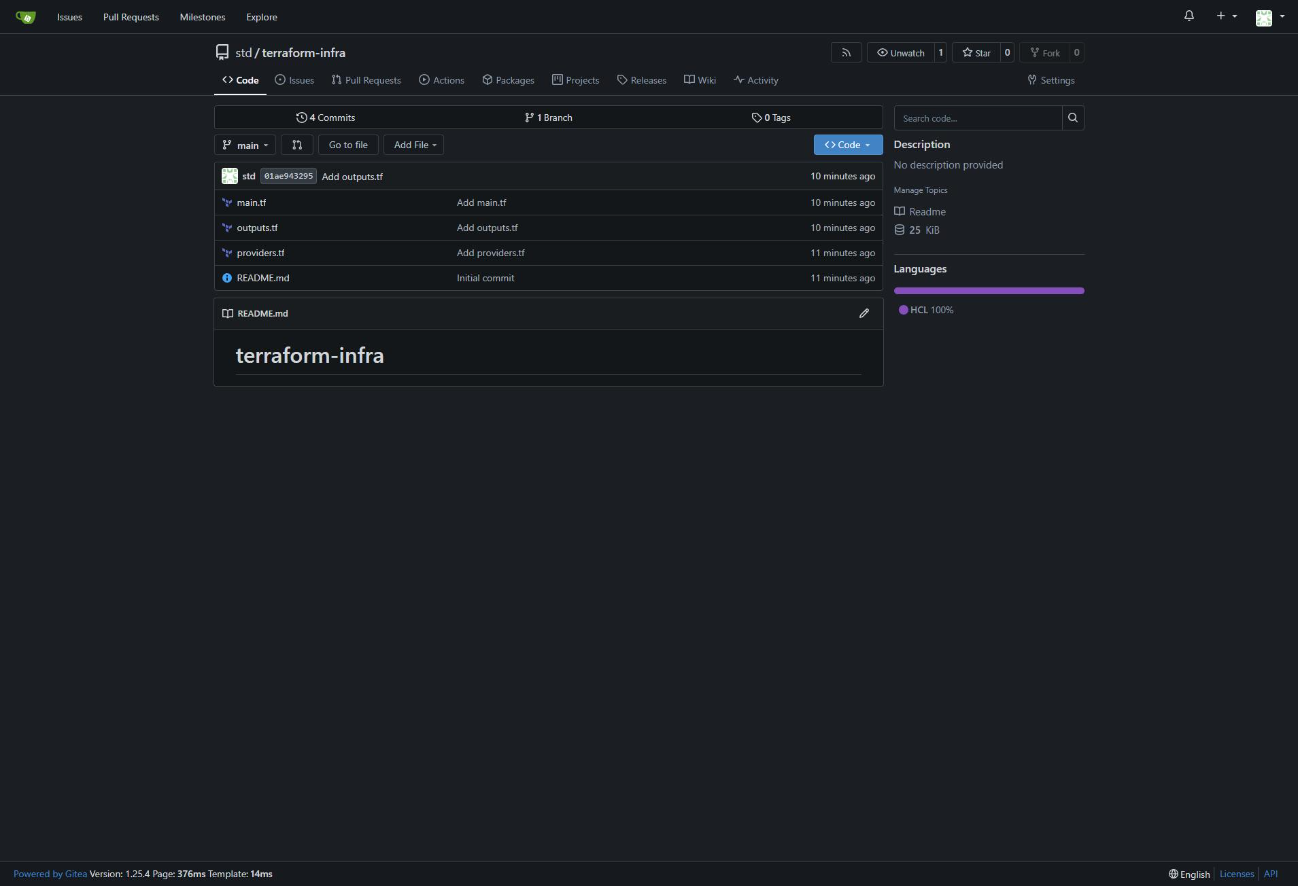View the 0 Tags list
This screenshot has height=886, width=1298.
pyautogui.click(x=771, y=118)
